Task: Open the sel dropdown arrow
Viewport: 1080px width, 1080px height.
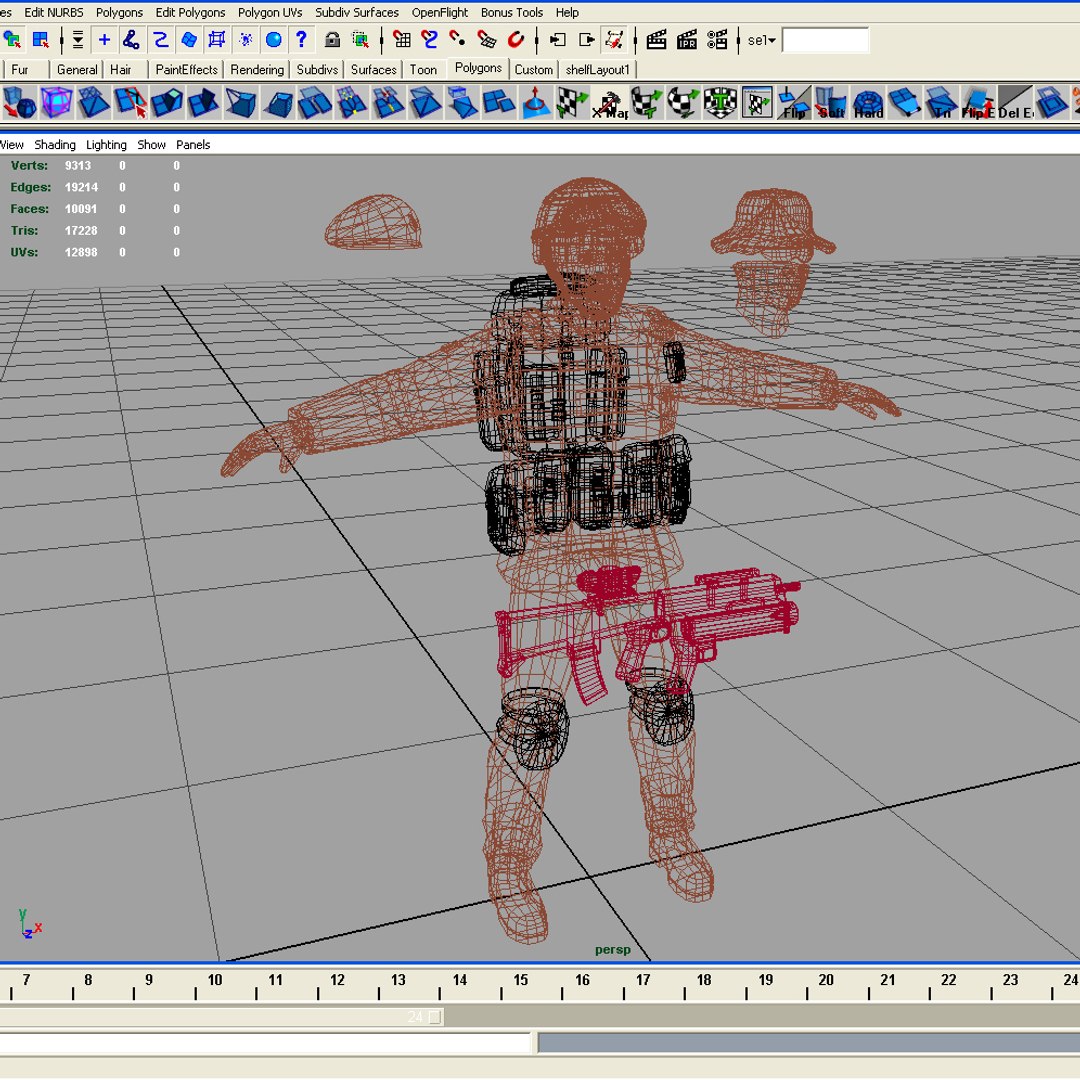Action: click(x=772, y=41)
